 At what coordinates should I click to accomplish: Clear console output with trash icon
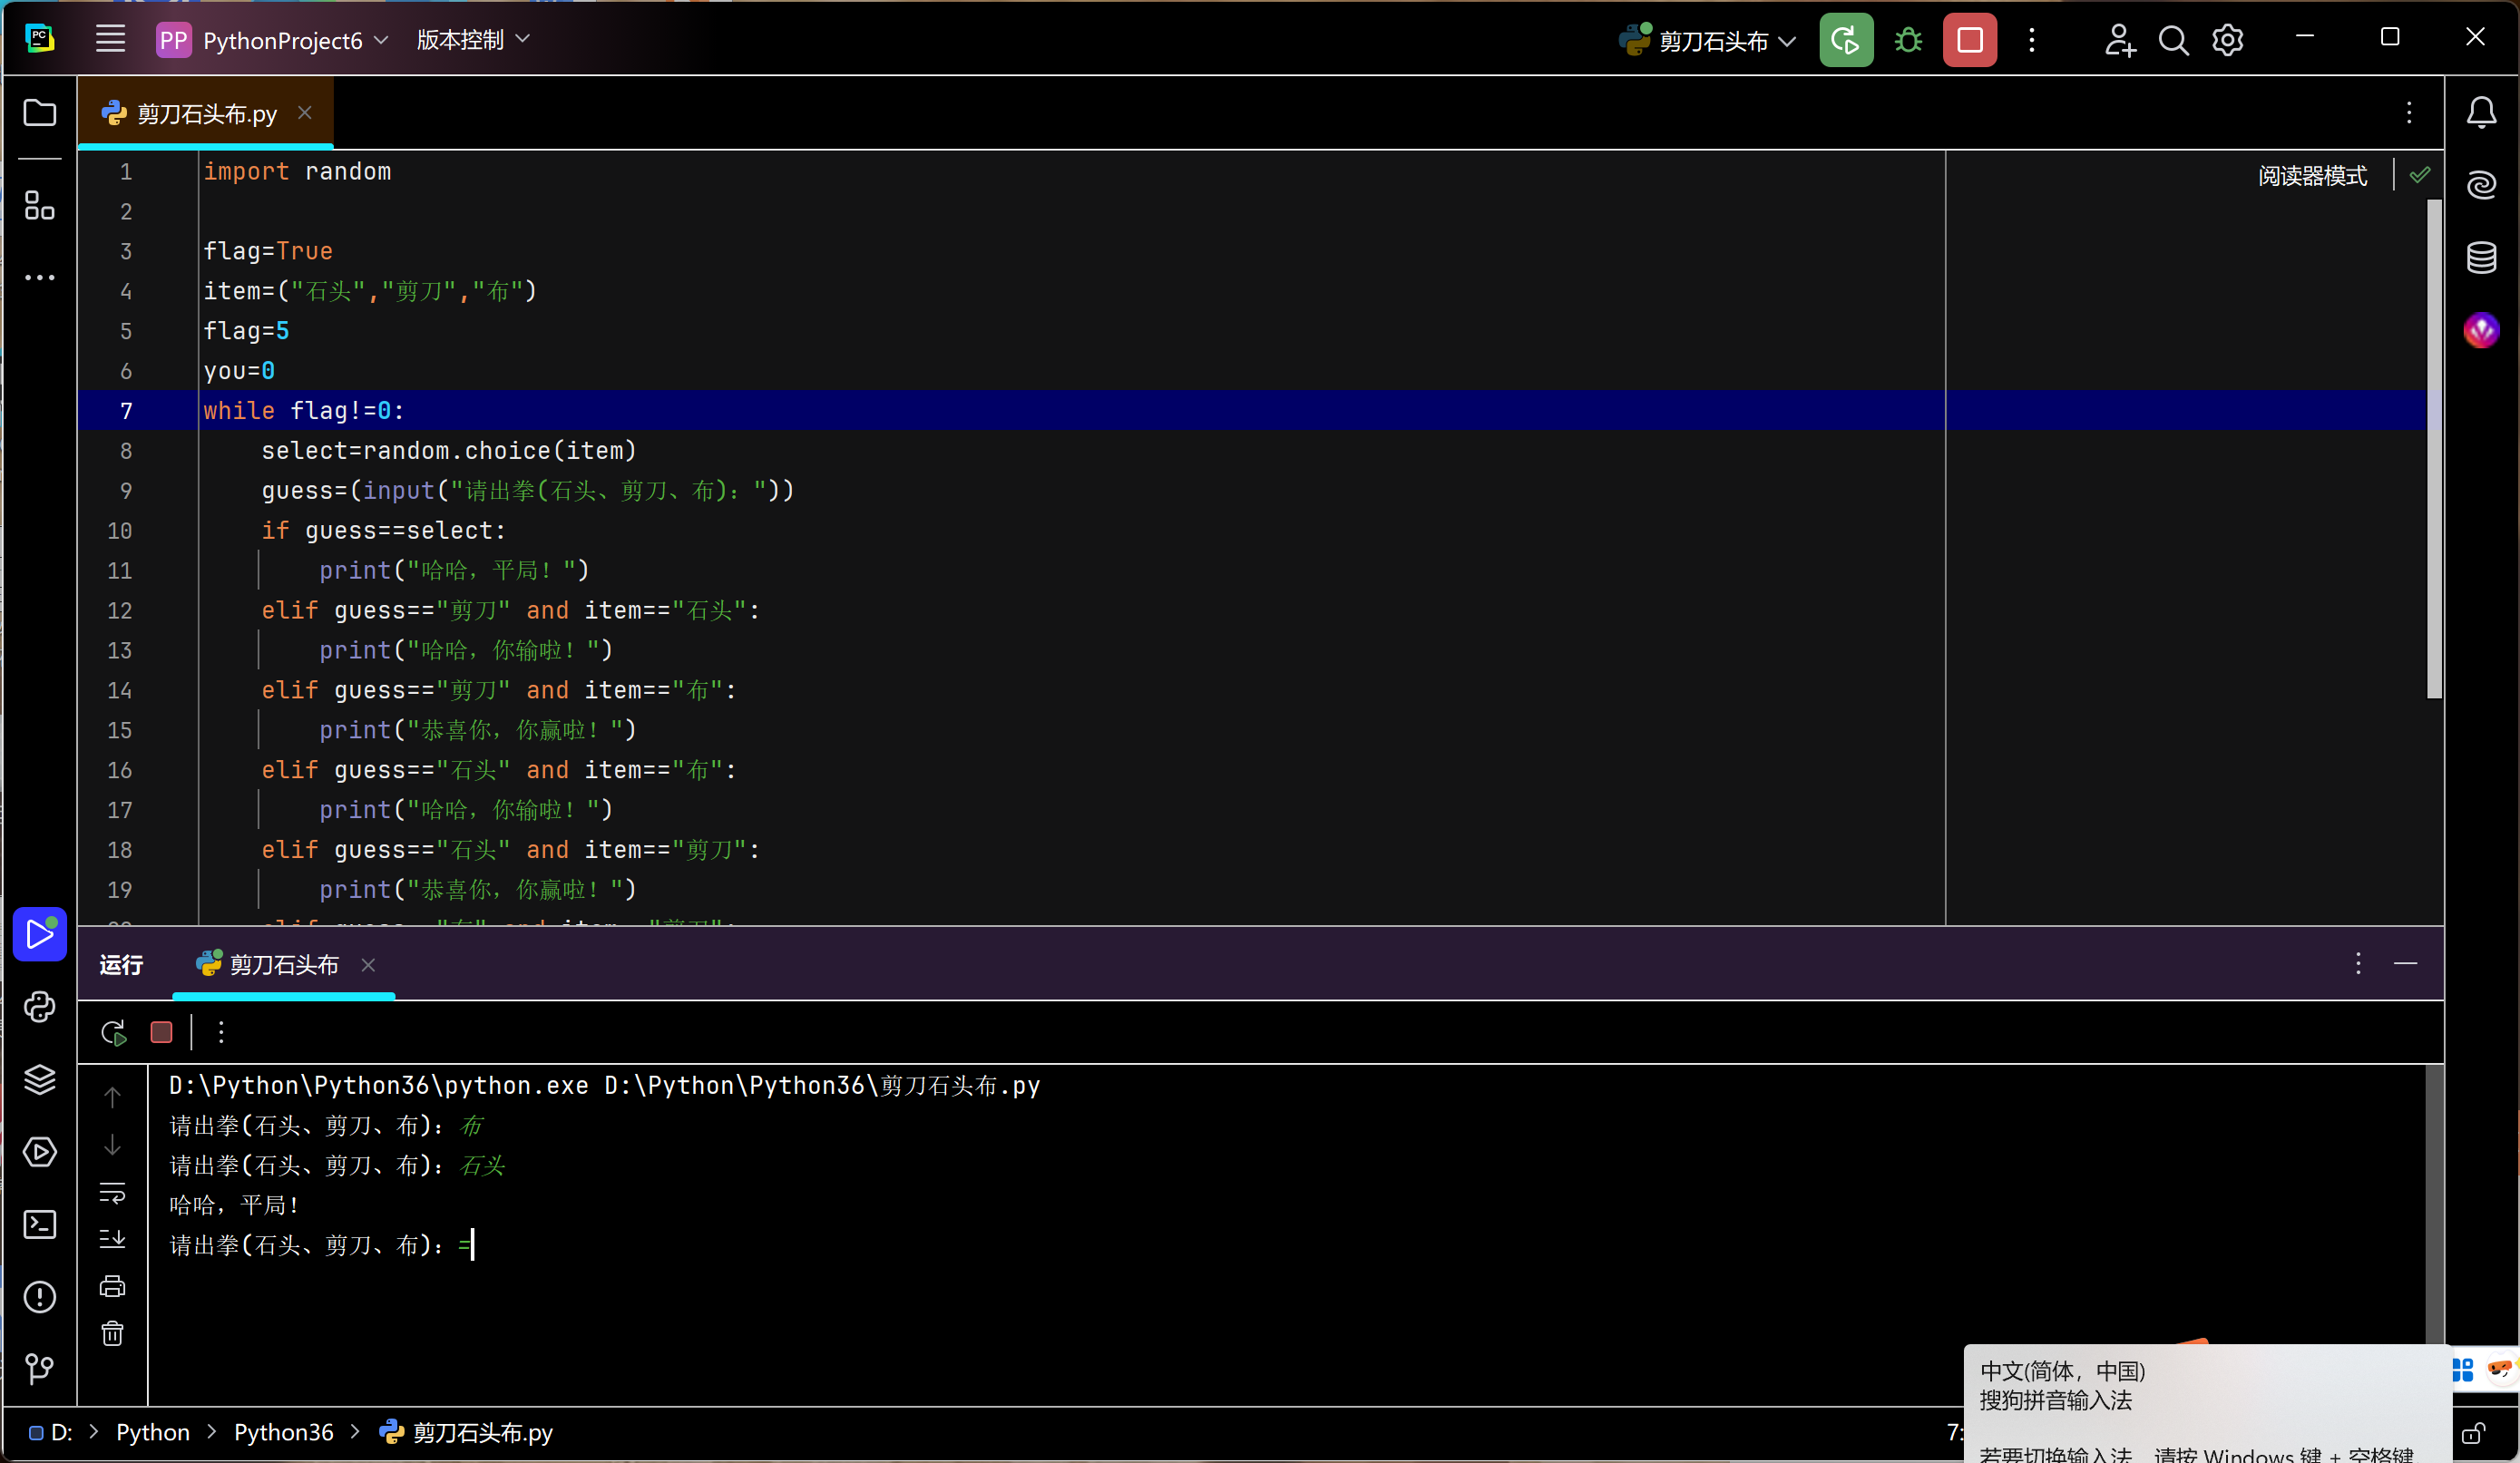112,1334
